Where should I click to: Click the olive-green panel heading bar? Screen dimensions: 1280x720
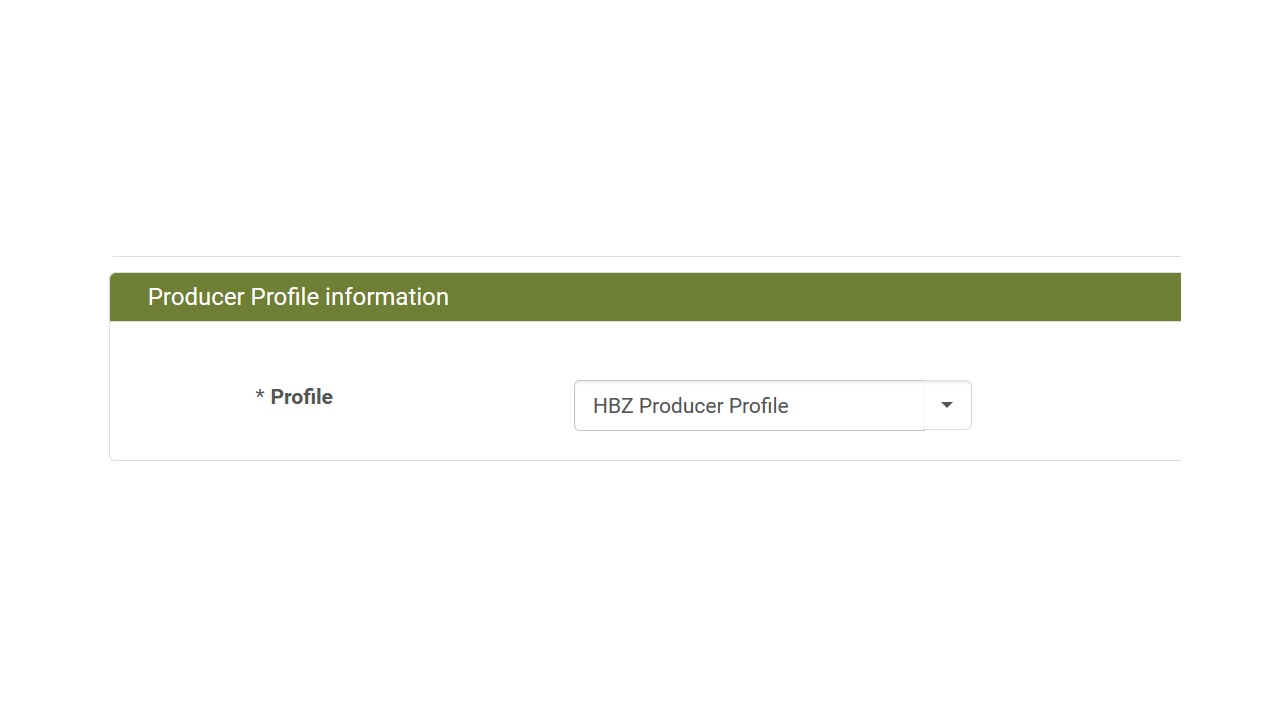pos(644,297)
